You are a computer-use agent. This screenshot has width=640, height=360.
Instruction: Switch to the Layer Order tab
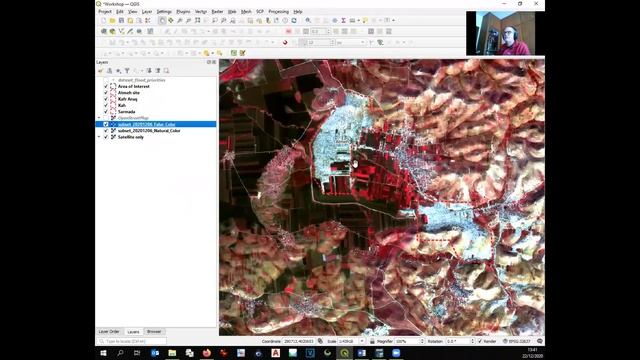point(109,332)
